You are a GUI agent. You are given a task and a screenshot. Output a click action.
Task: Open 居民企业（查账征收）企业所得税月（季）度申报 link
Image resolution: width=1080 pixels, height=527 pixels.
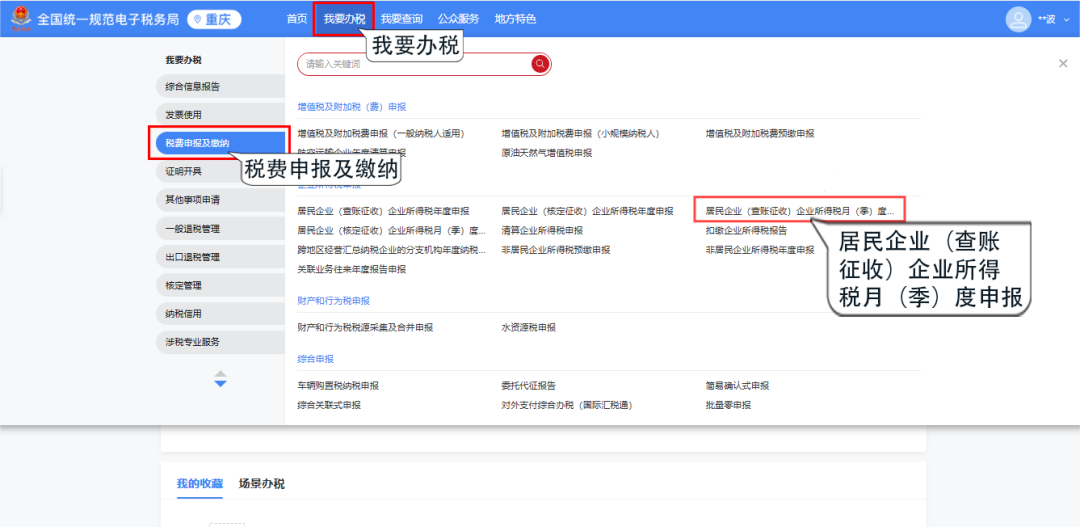[x=799, y=211]
